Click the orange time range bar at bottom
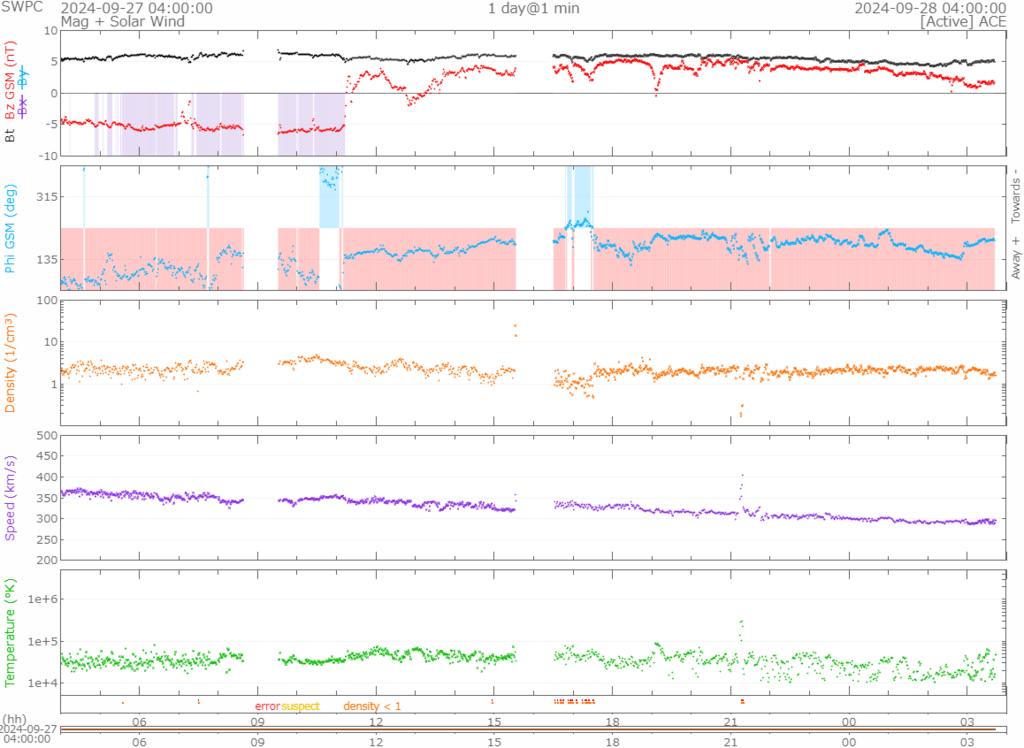 pyautogui.click(x=530, y=729)
